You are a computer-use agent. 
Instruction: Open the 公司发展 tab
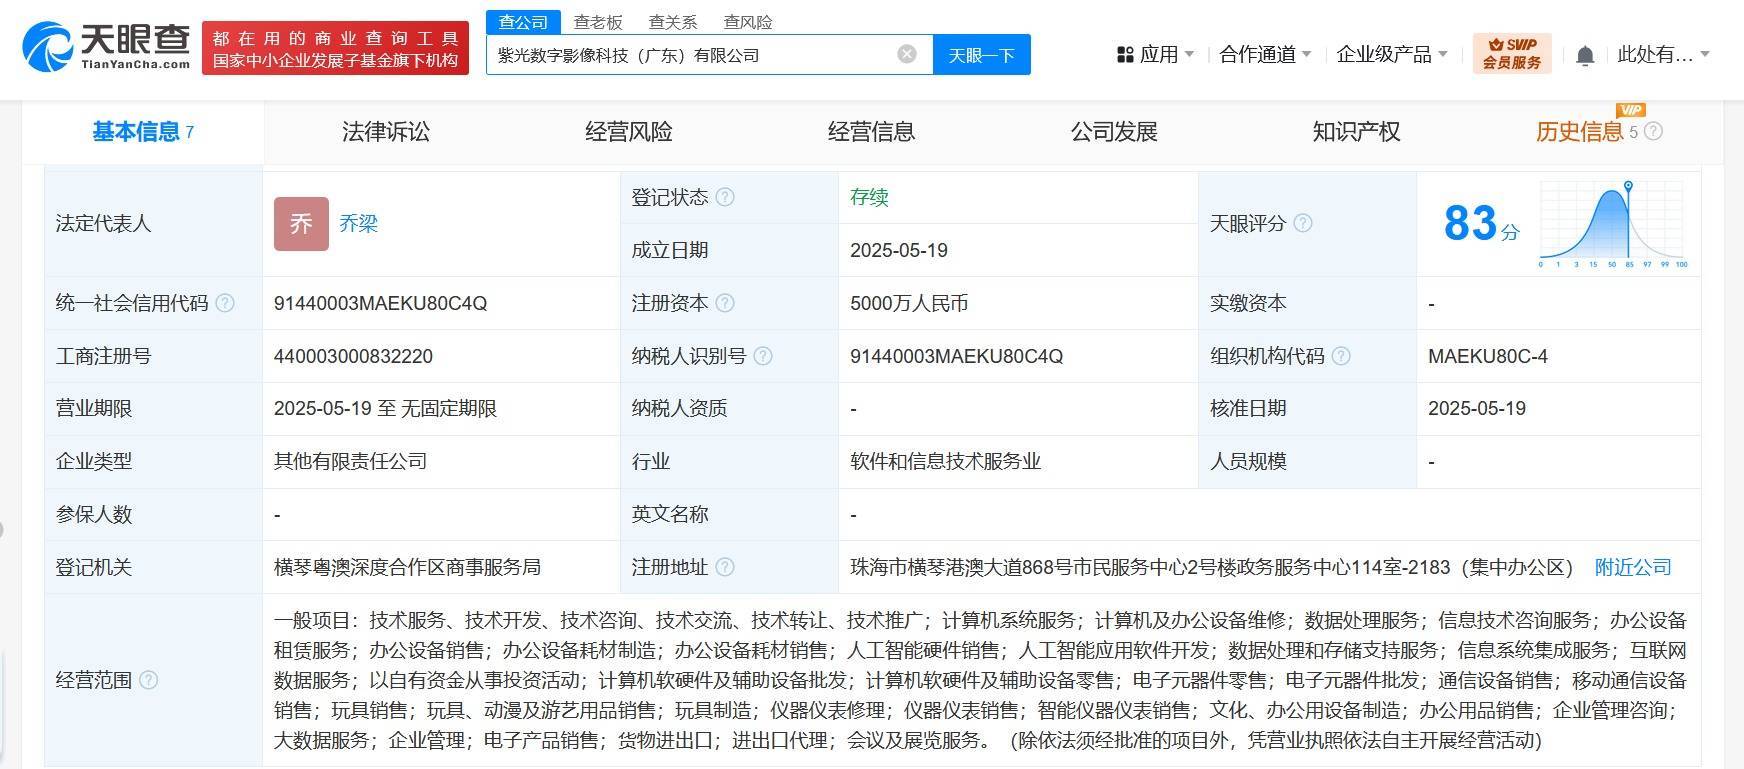pyautogui.click(x=1114, y=132)
